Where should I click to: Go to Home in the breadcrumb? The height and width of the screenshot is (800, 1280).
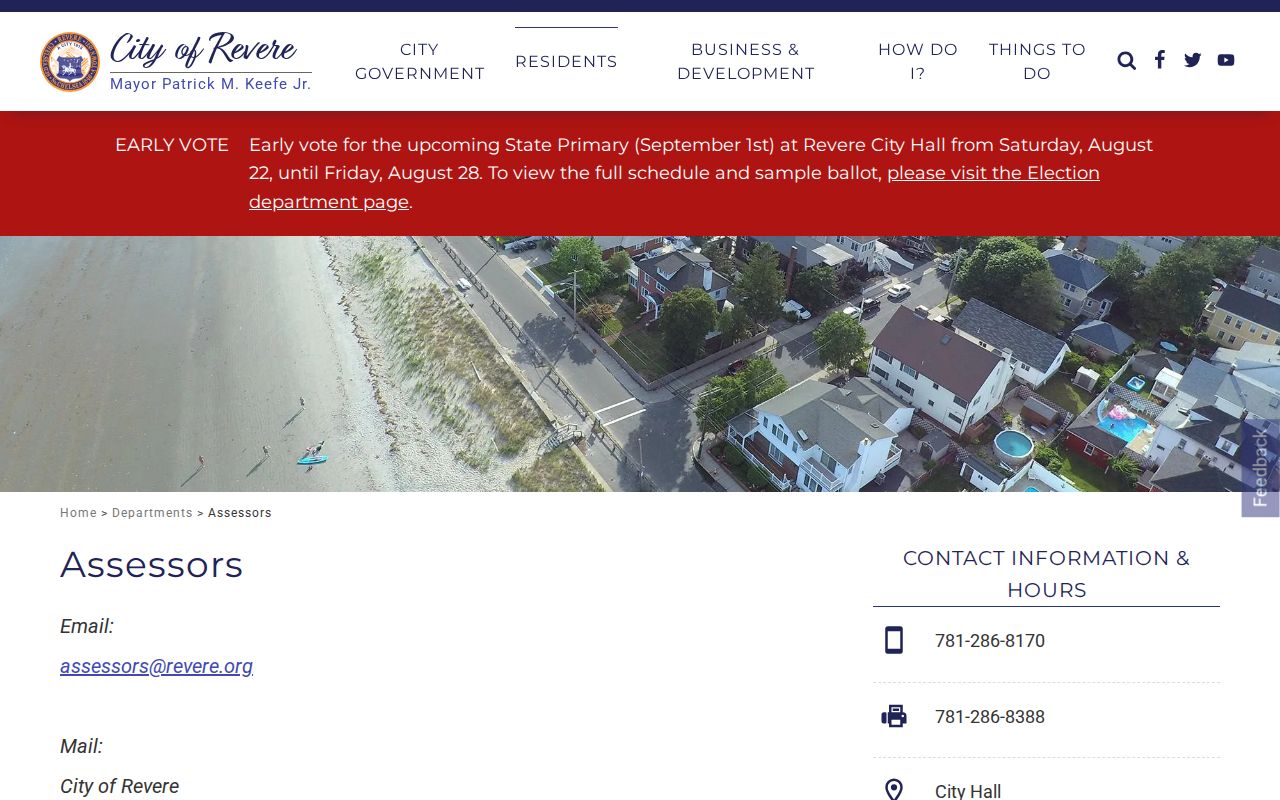[78, 513]
